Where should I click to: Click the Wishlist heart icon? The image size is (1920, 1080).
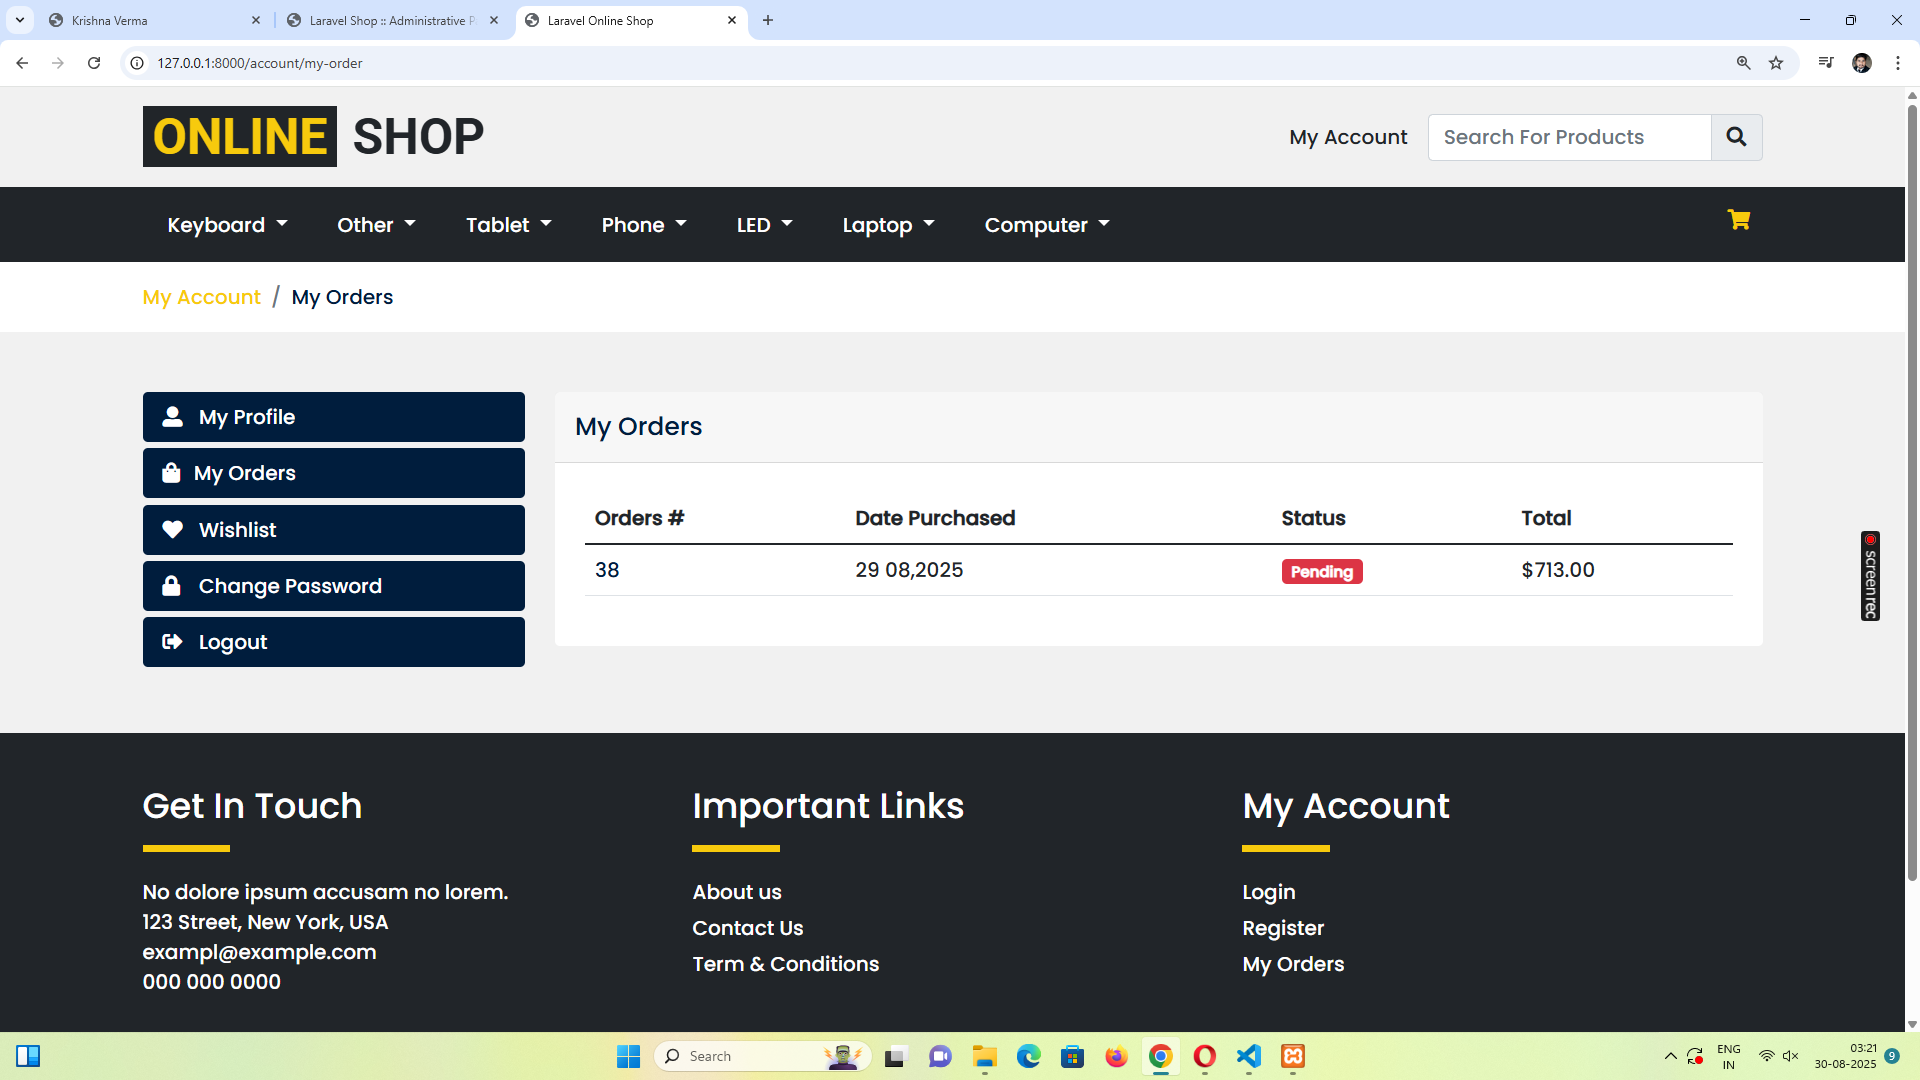[x=172, y=530]
